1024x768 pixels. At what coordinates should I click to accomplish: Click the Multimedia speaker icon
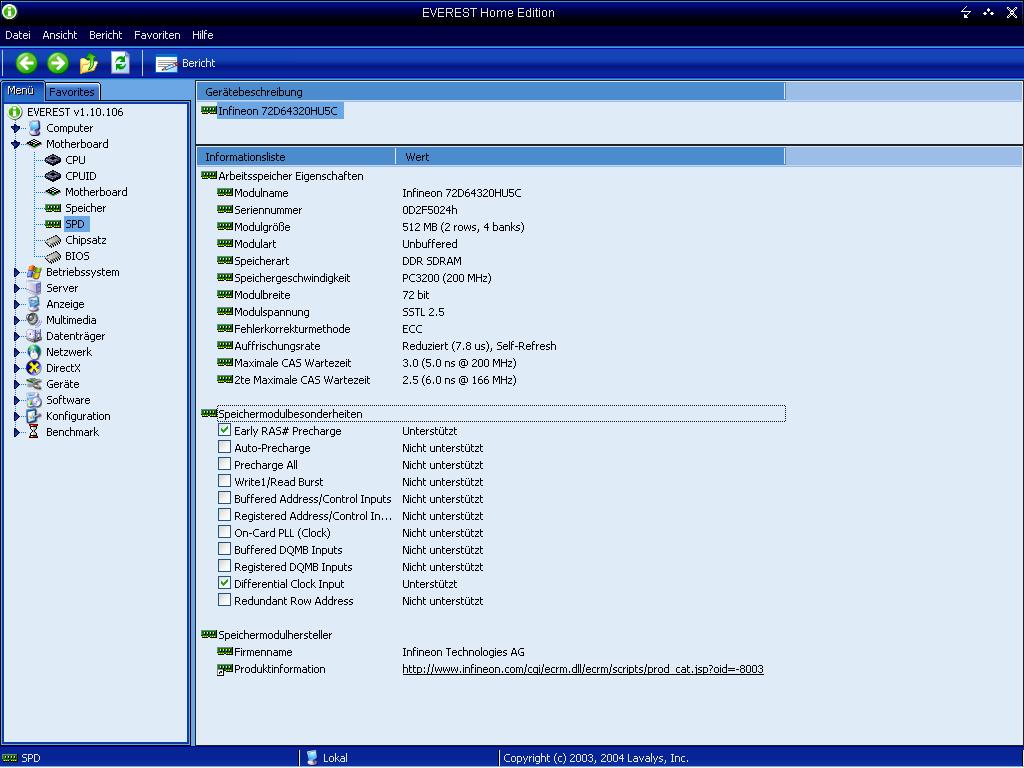coord(34,320)
